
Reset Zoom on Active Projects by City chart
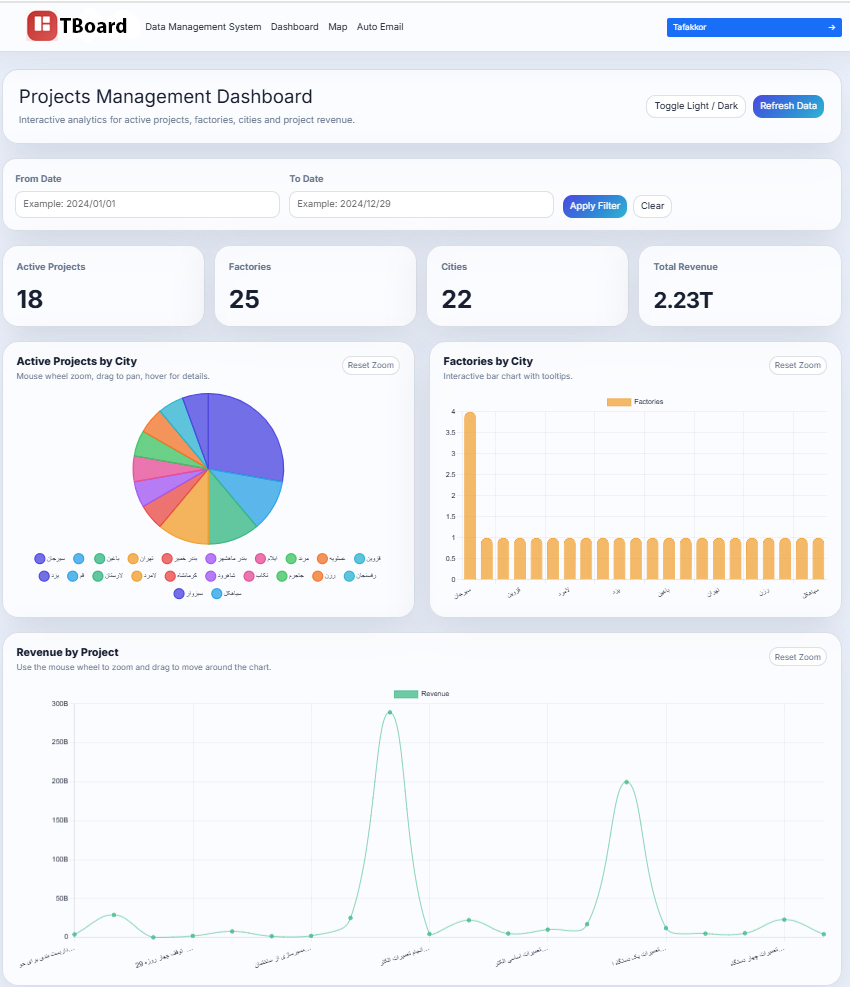(x=371, y=365)
